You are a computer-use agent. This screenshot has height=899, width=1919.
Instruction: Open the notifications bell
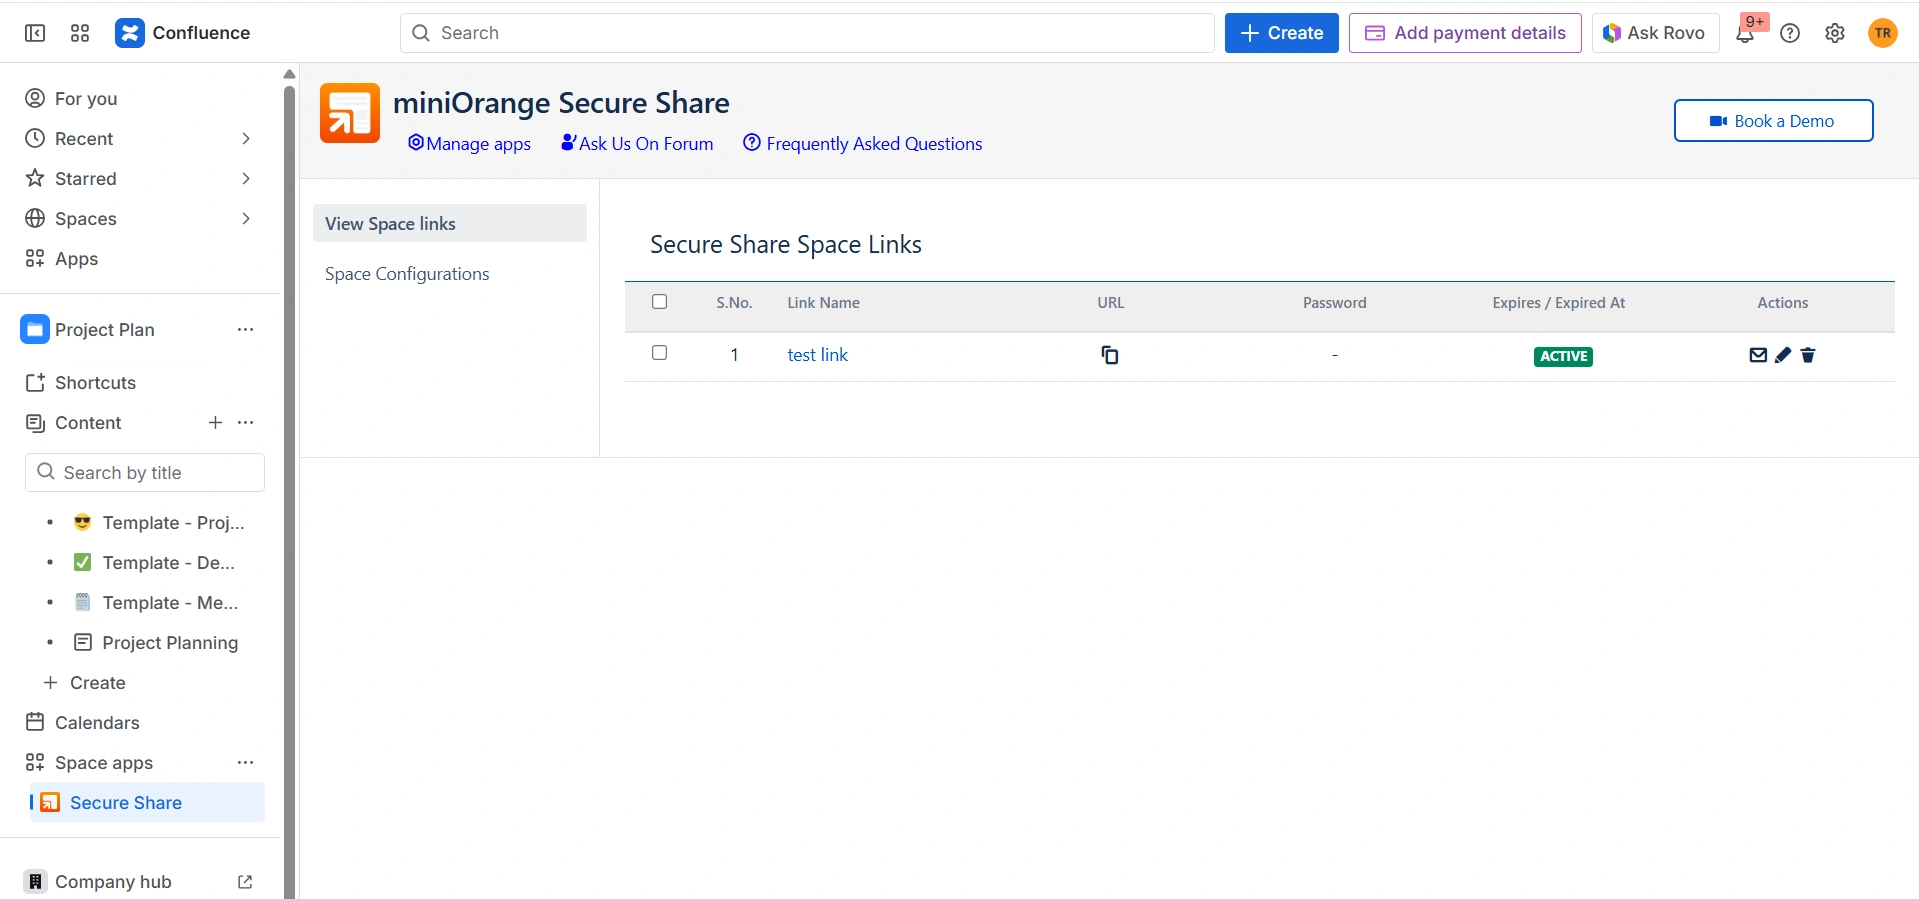pyautogui.click(x=1745, y=34)
